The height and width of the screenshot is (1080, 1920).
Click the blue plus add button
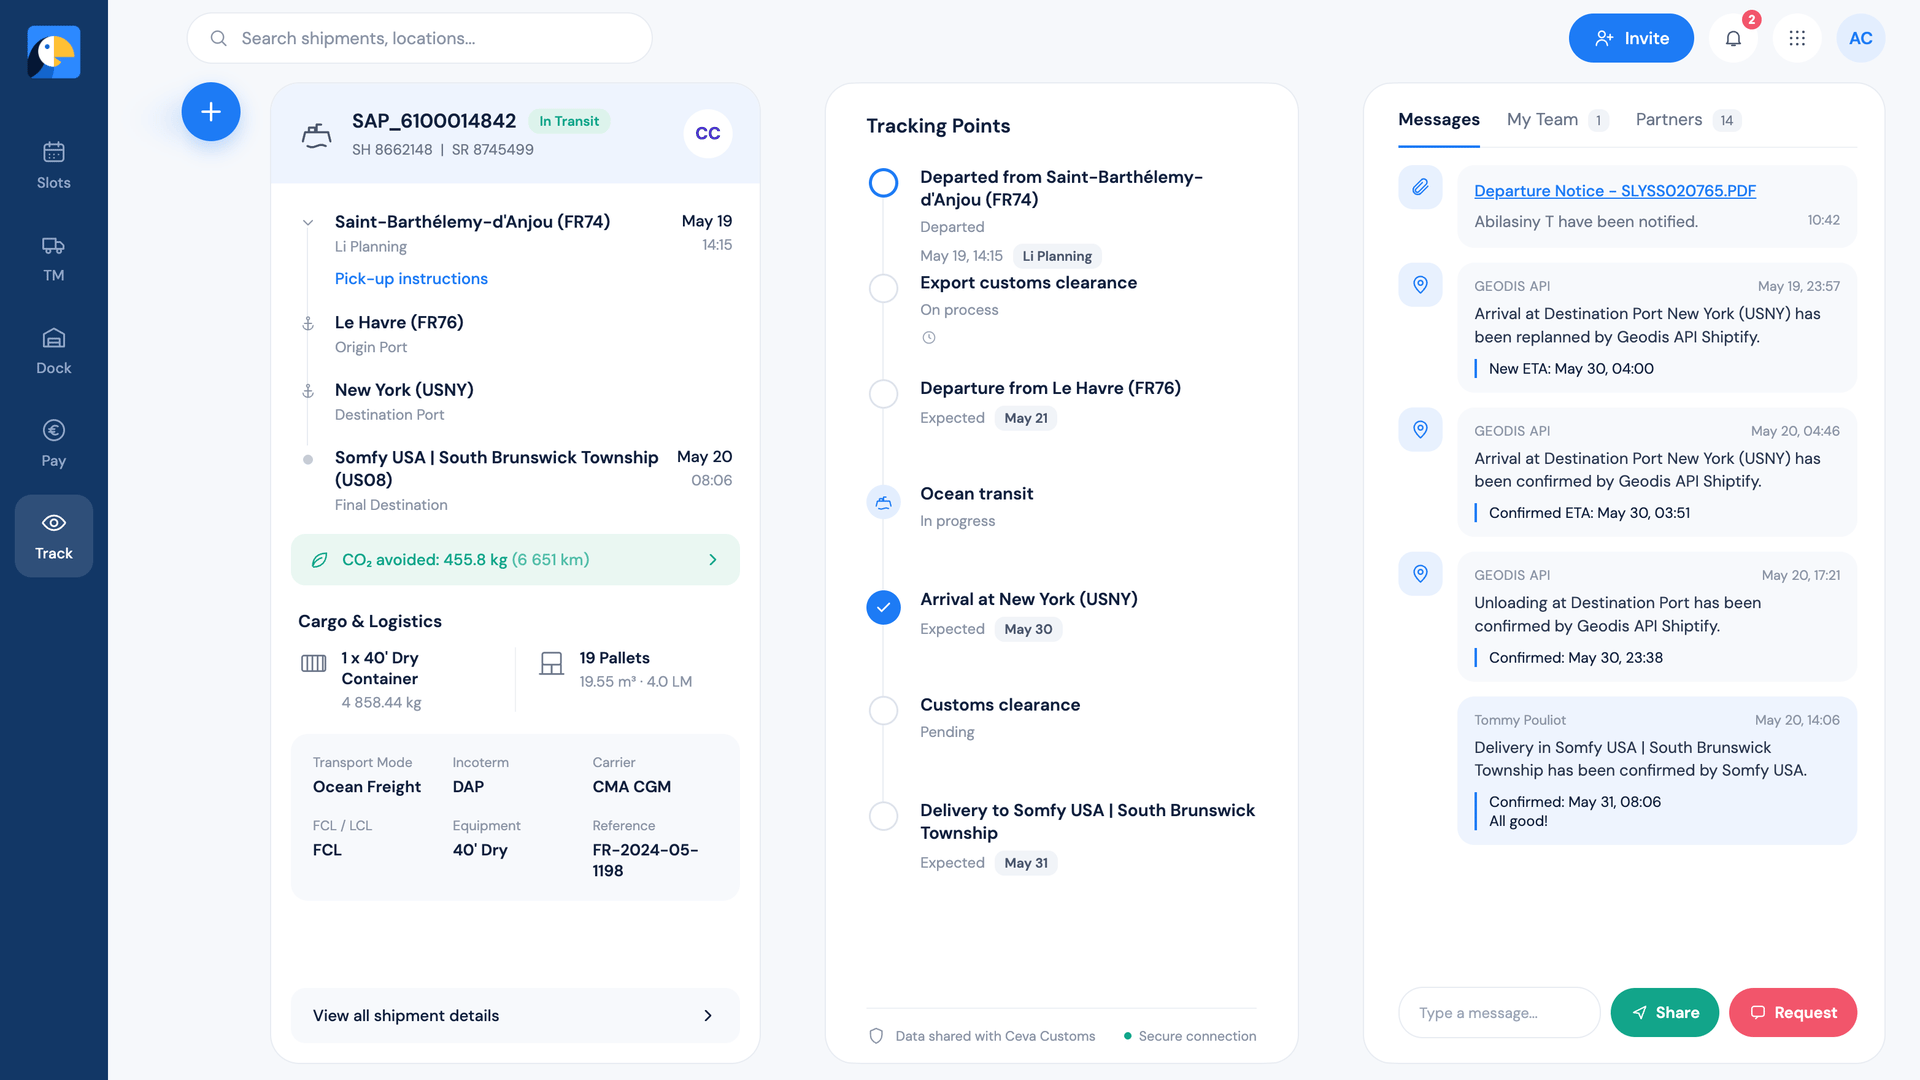pyautogui.click(x=211, y=112)
